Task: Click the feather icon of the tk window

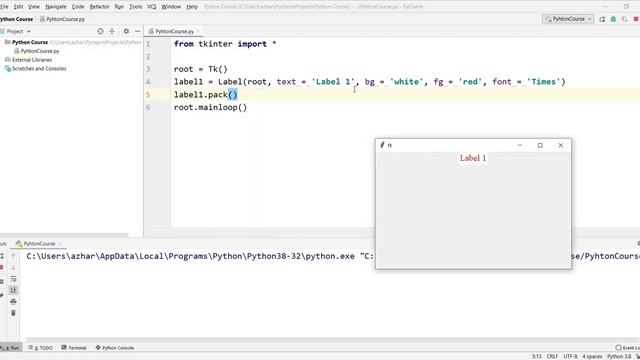Action: [382, 145]
